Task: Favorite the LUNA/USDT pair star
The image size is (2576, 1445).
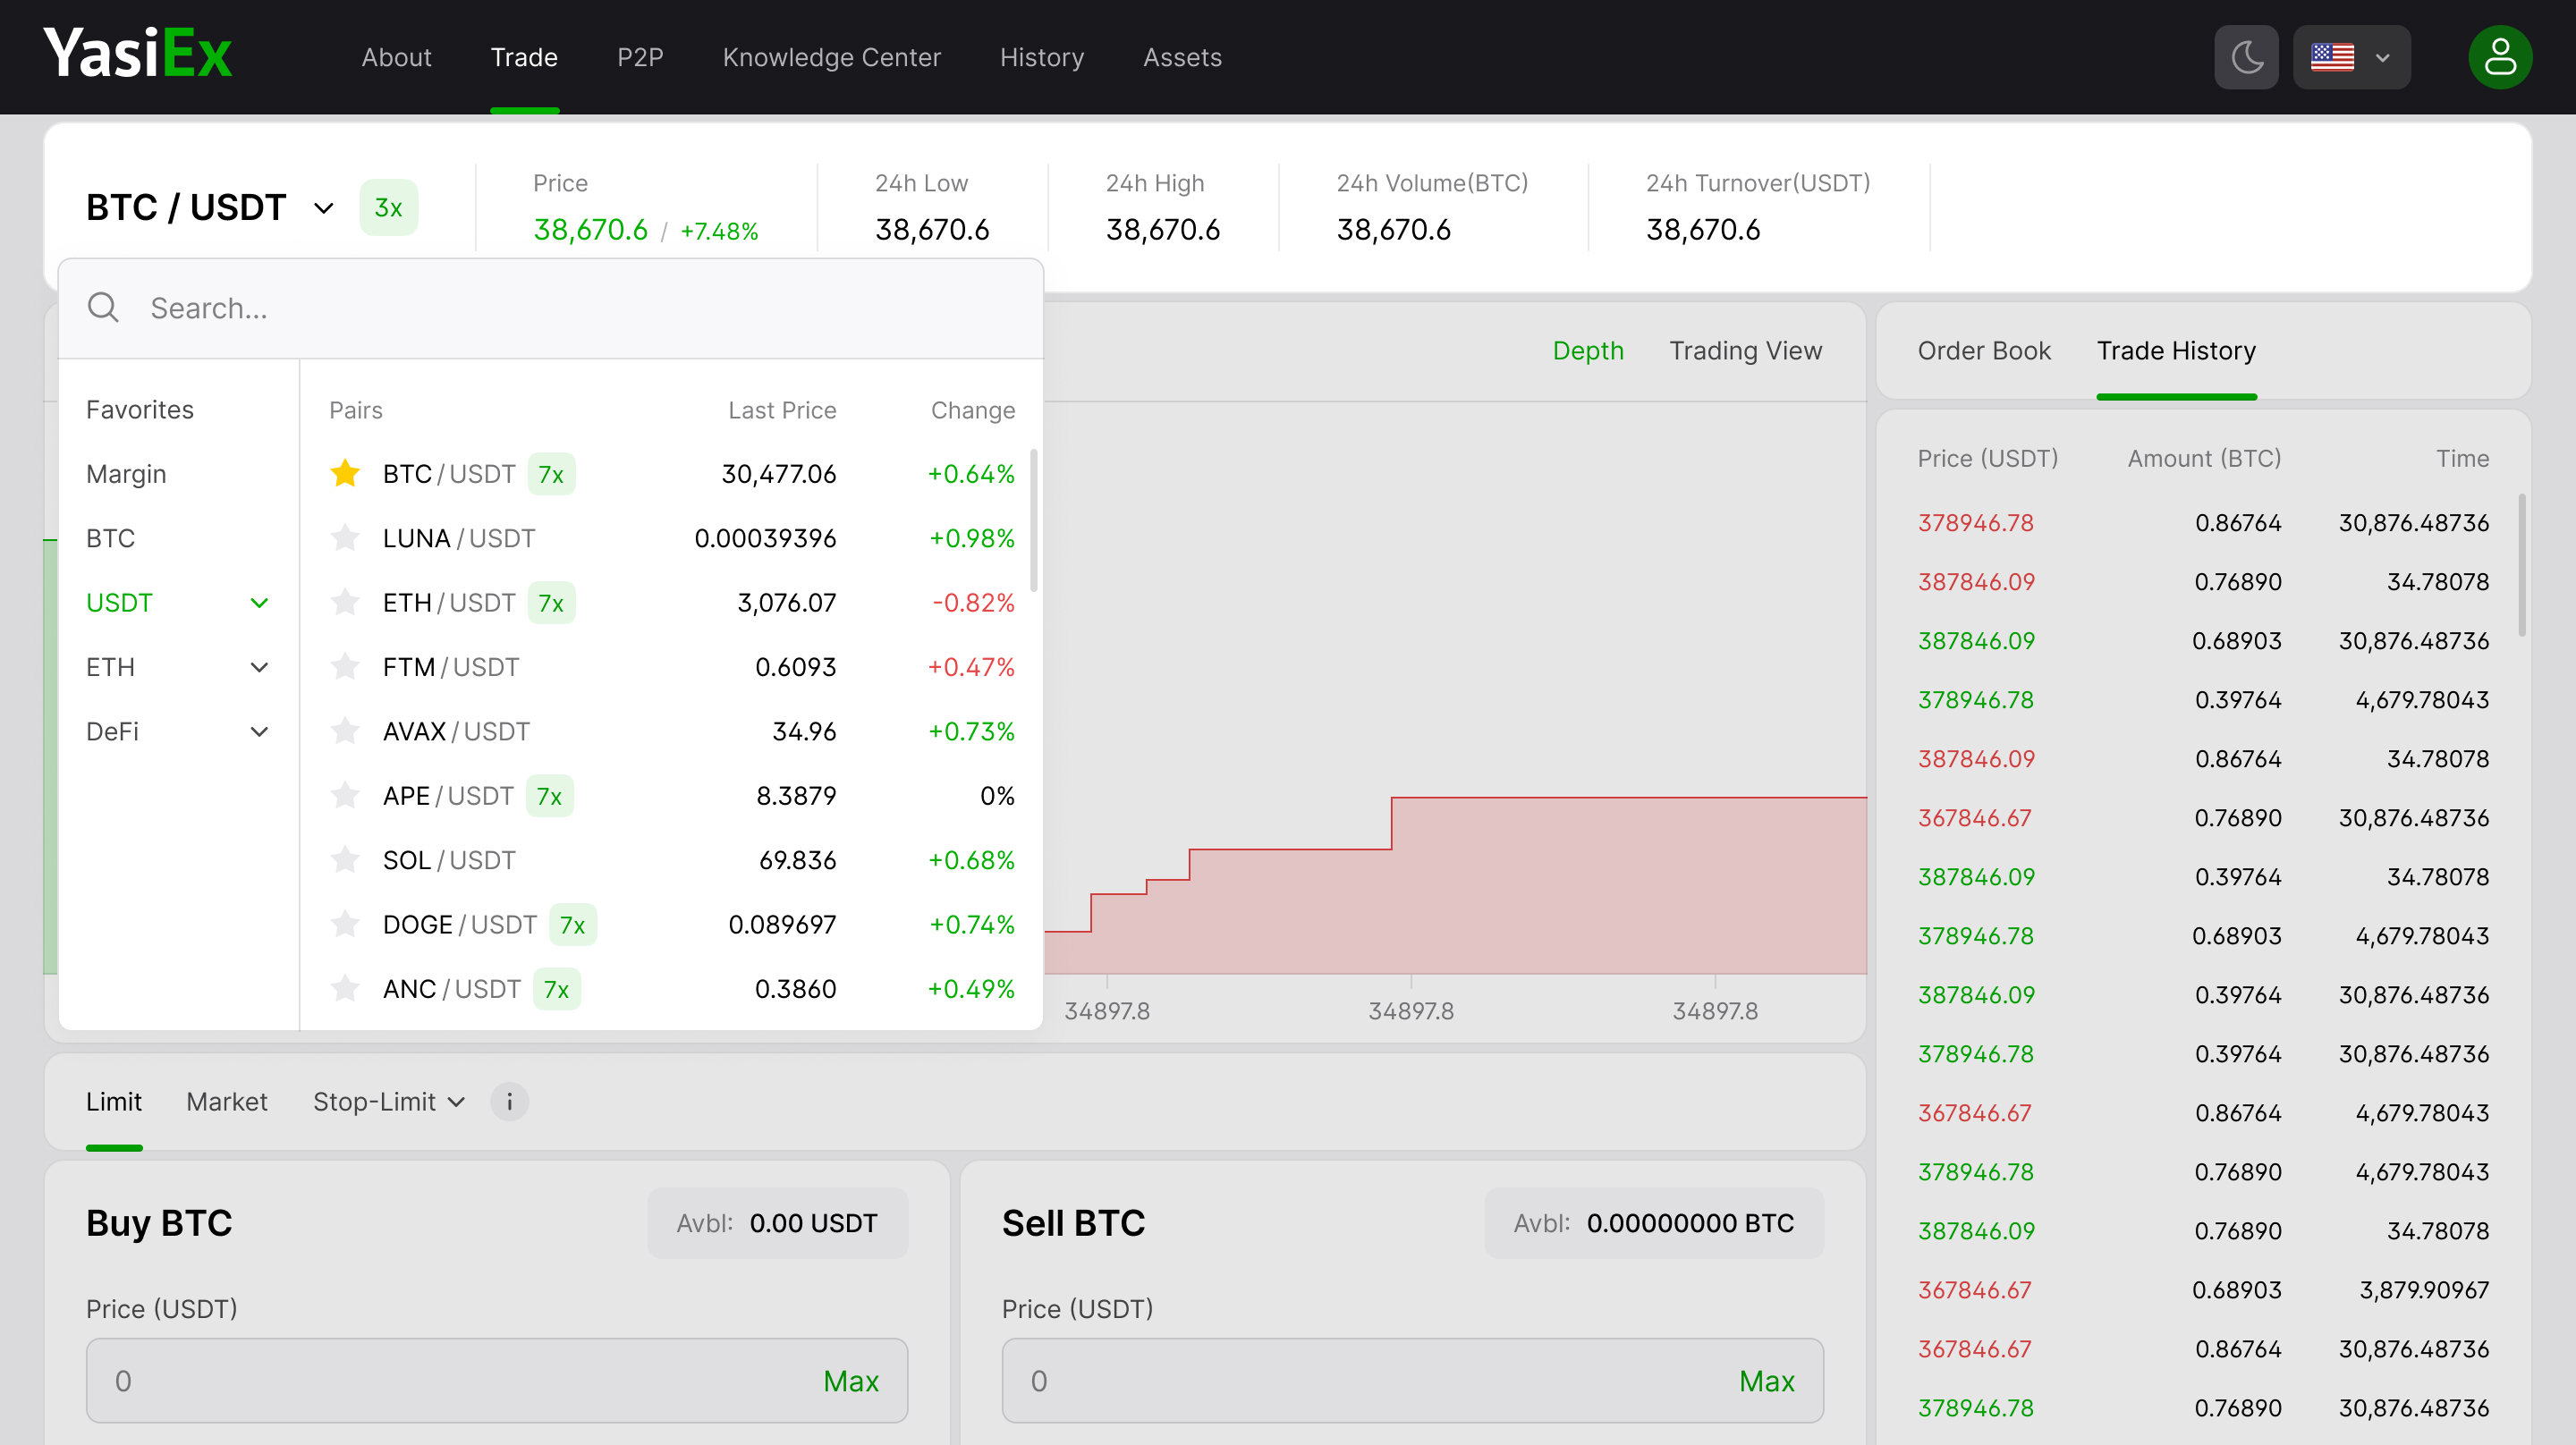Action: pyautogui.click(x=345, y=538)
